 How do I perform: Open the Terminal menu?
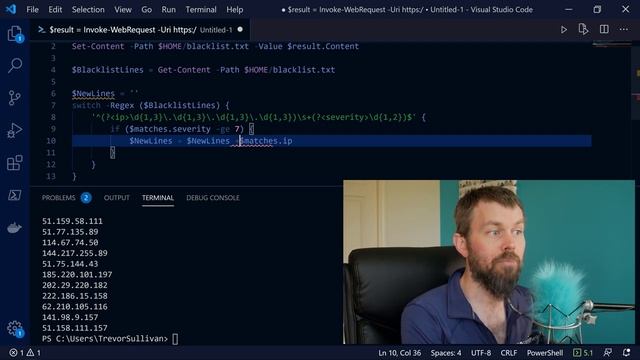pyautogui.click(x=201, y=9)
